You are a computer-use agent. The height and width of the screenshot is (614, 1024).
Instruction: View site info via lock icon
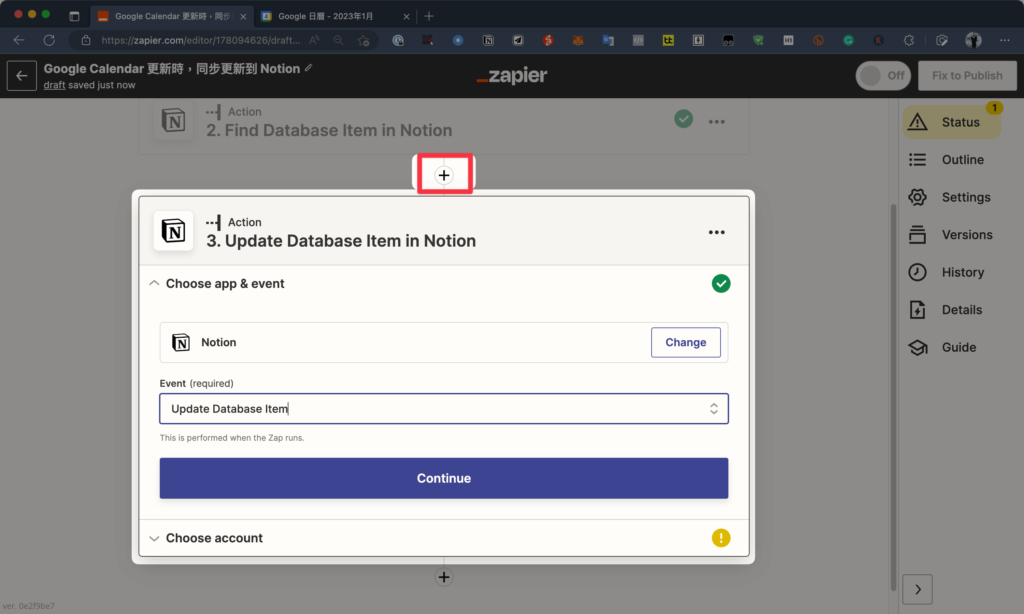[86, 40]
